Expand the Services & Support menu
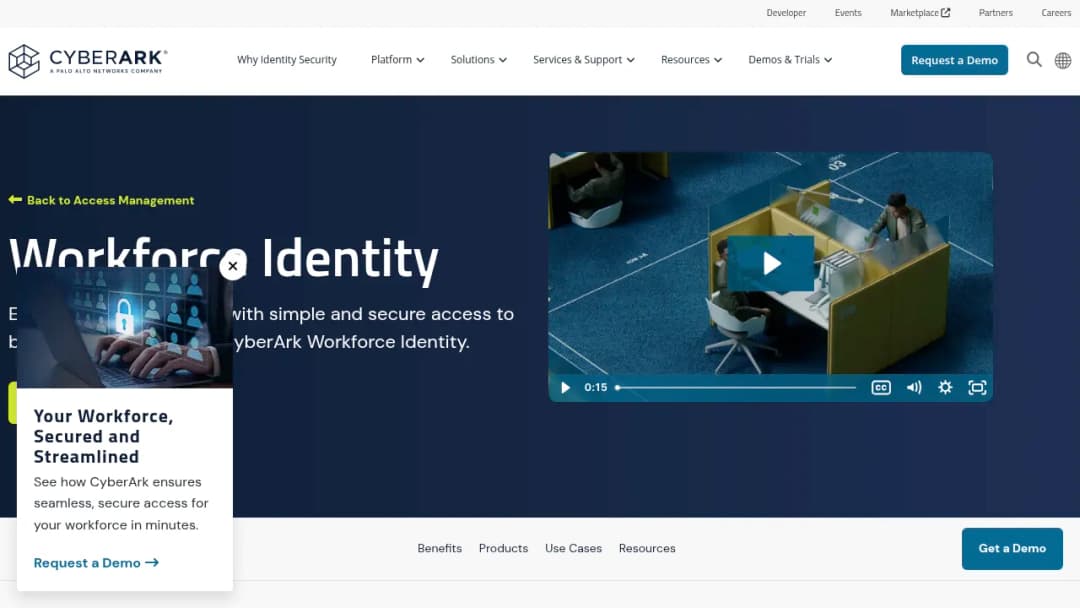This screenshot has height=608, width=1080. [x=583, y=60]
